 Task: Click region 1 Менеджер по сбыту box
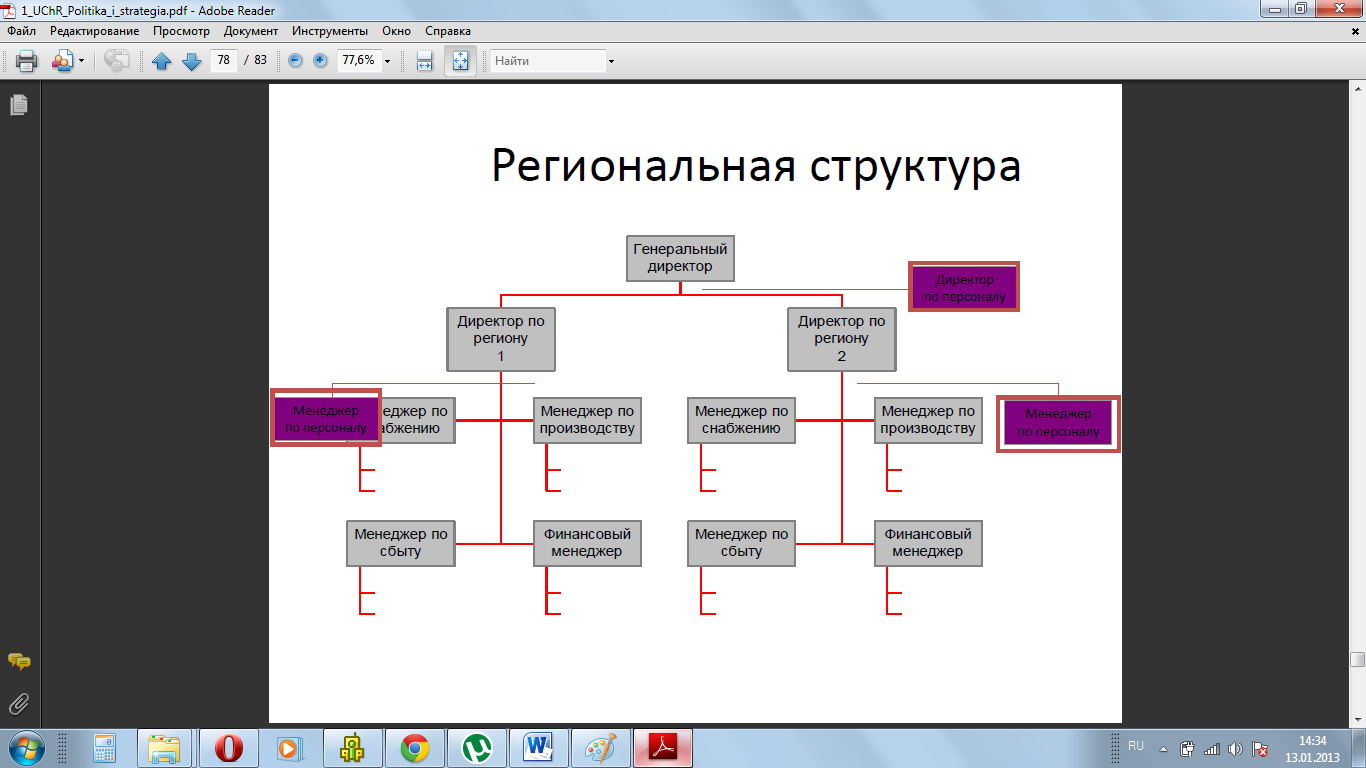401,543
